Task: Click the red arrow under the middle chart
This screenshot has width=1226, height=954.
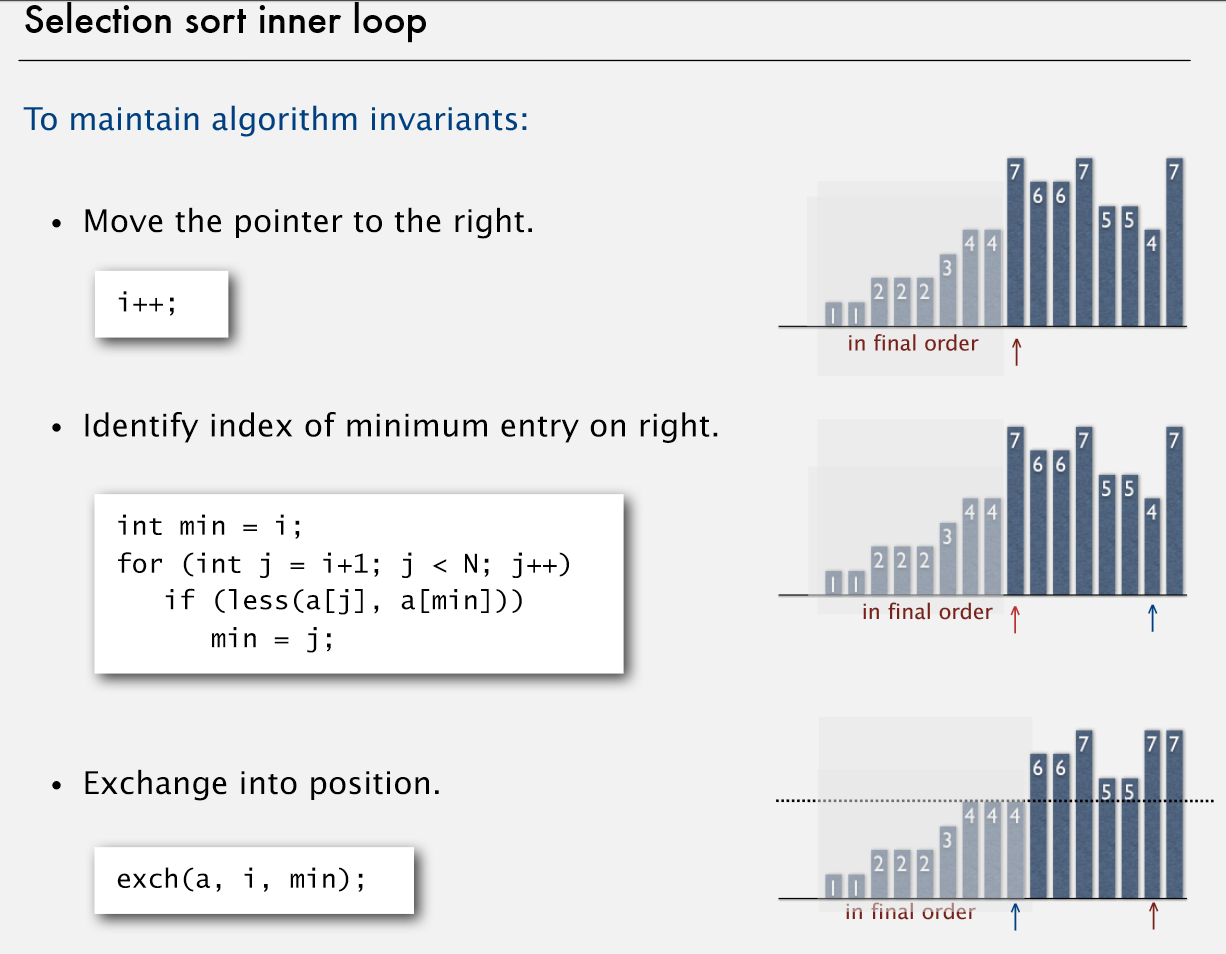Action: (1016, 618)
